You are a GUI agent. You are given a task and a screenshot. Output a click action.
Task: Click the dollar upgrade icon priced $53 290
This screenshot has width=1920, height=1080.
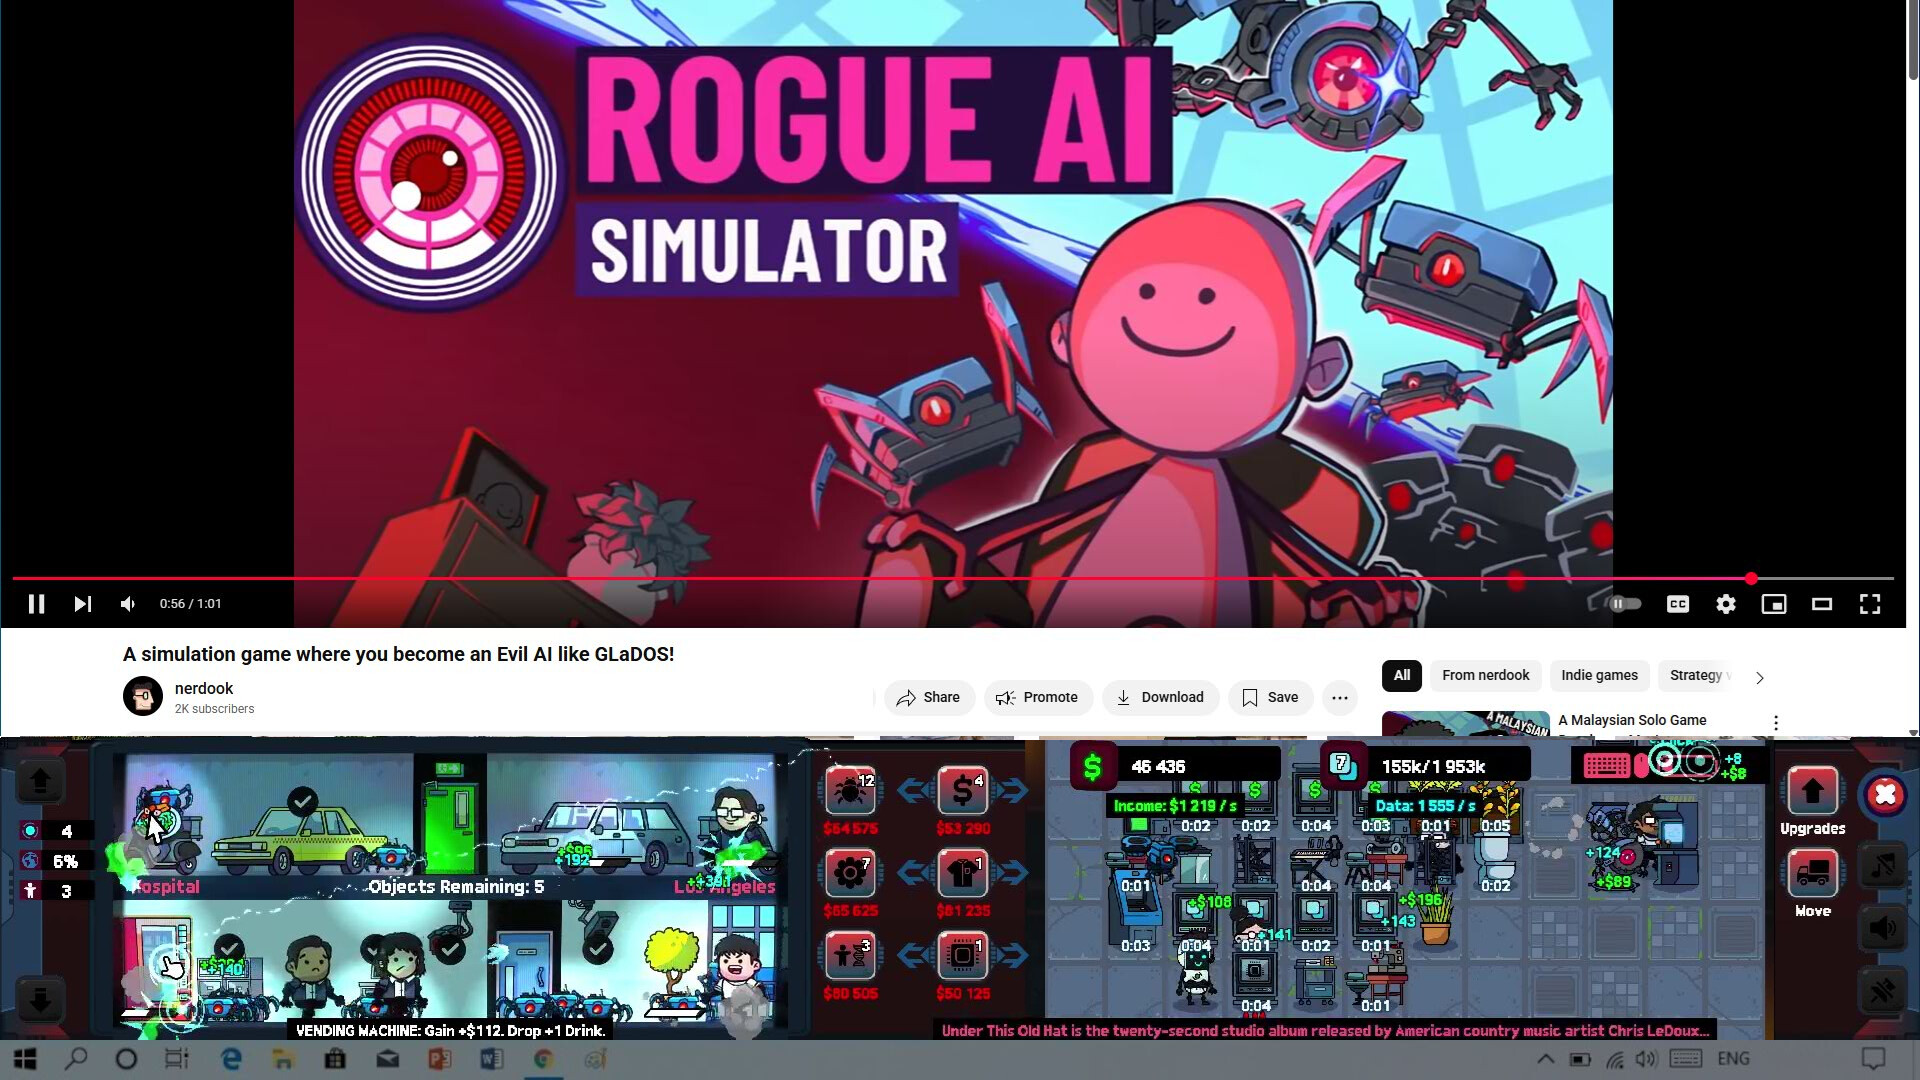pyautogui.click(x=962, y=791)
